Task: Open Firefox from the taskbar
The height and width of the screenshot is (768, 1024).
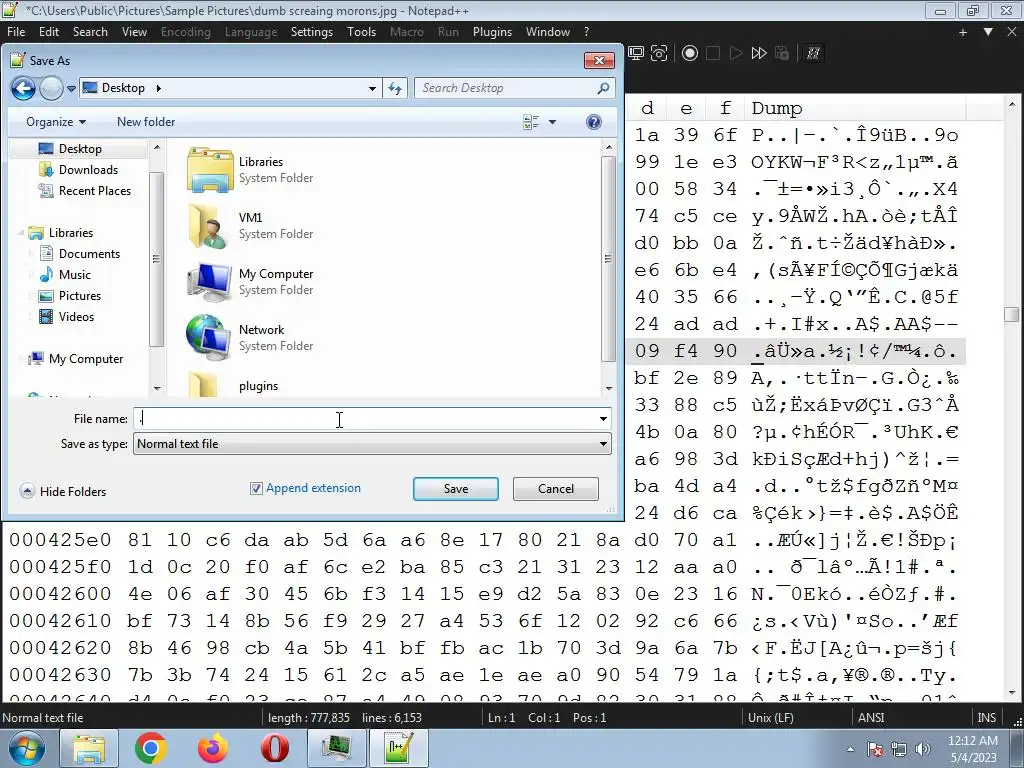Action: coord(213,748)
